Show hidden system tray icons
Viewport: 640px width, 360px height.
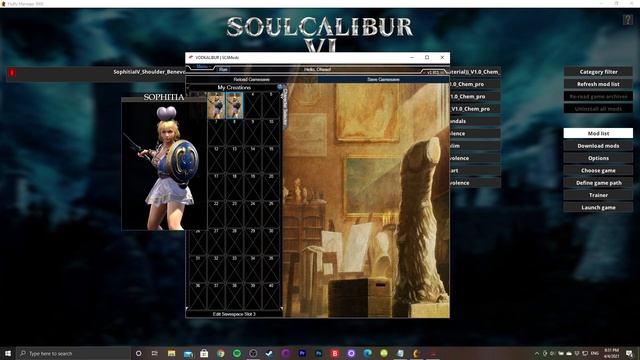point(537,353)
